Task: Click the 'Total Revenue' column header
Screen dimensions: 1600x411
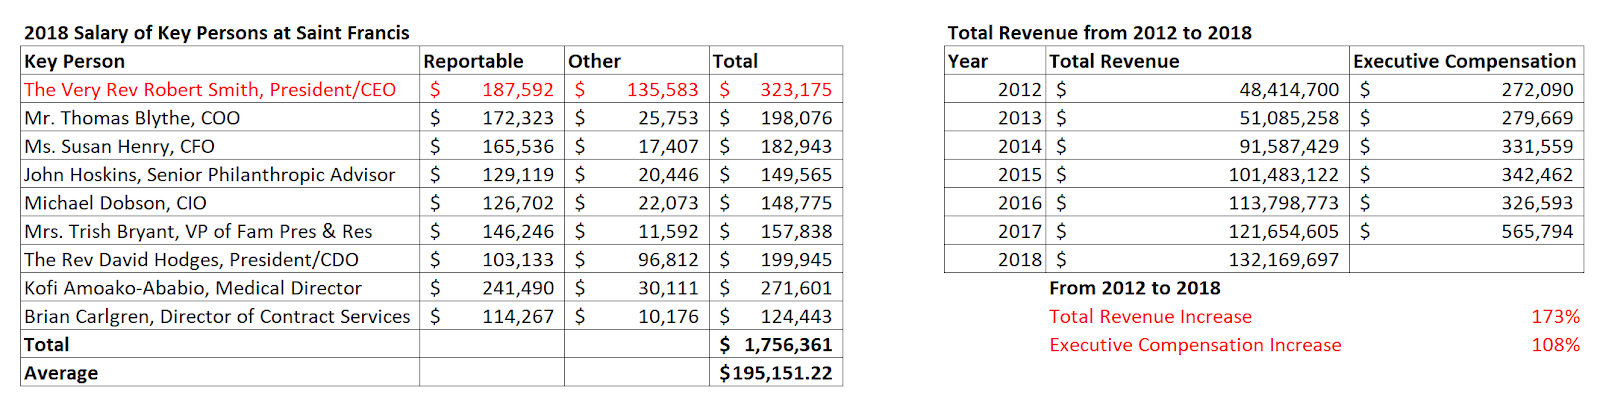Action: click(x=1197, y=61)
